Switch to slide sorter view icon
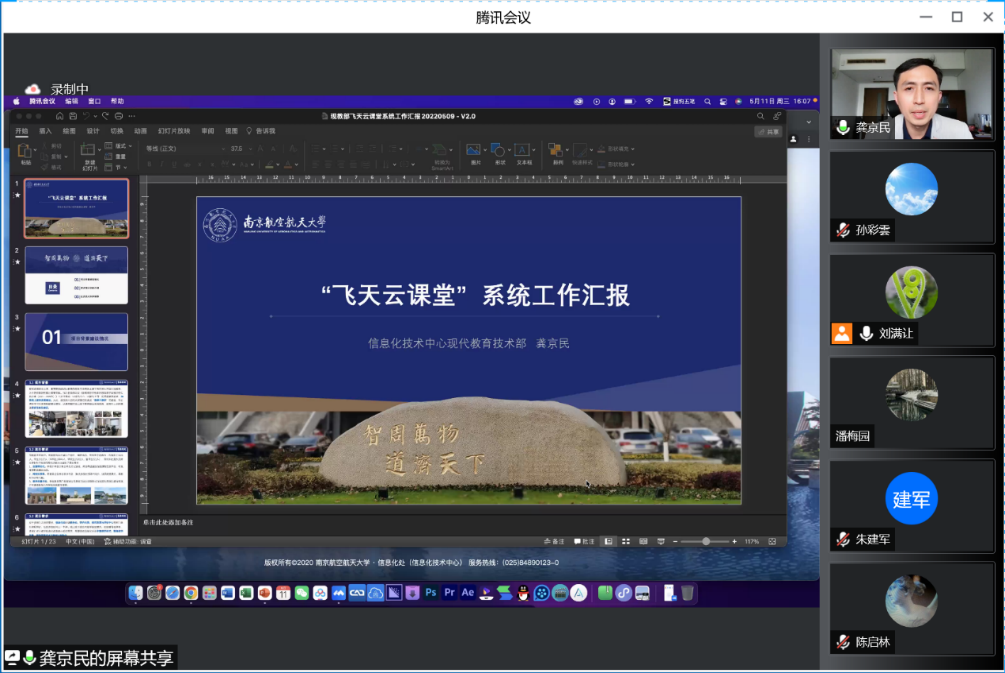Image resolution: width=1005 pixels, height=673 pixels. click(626, 542)
